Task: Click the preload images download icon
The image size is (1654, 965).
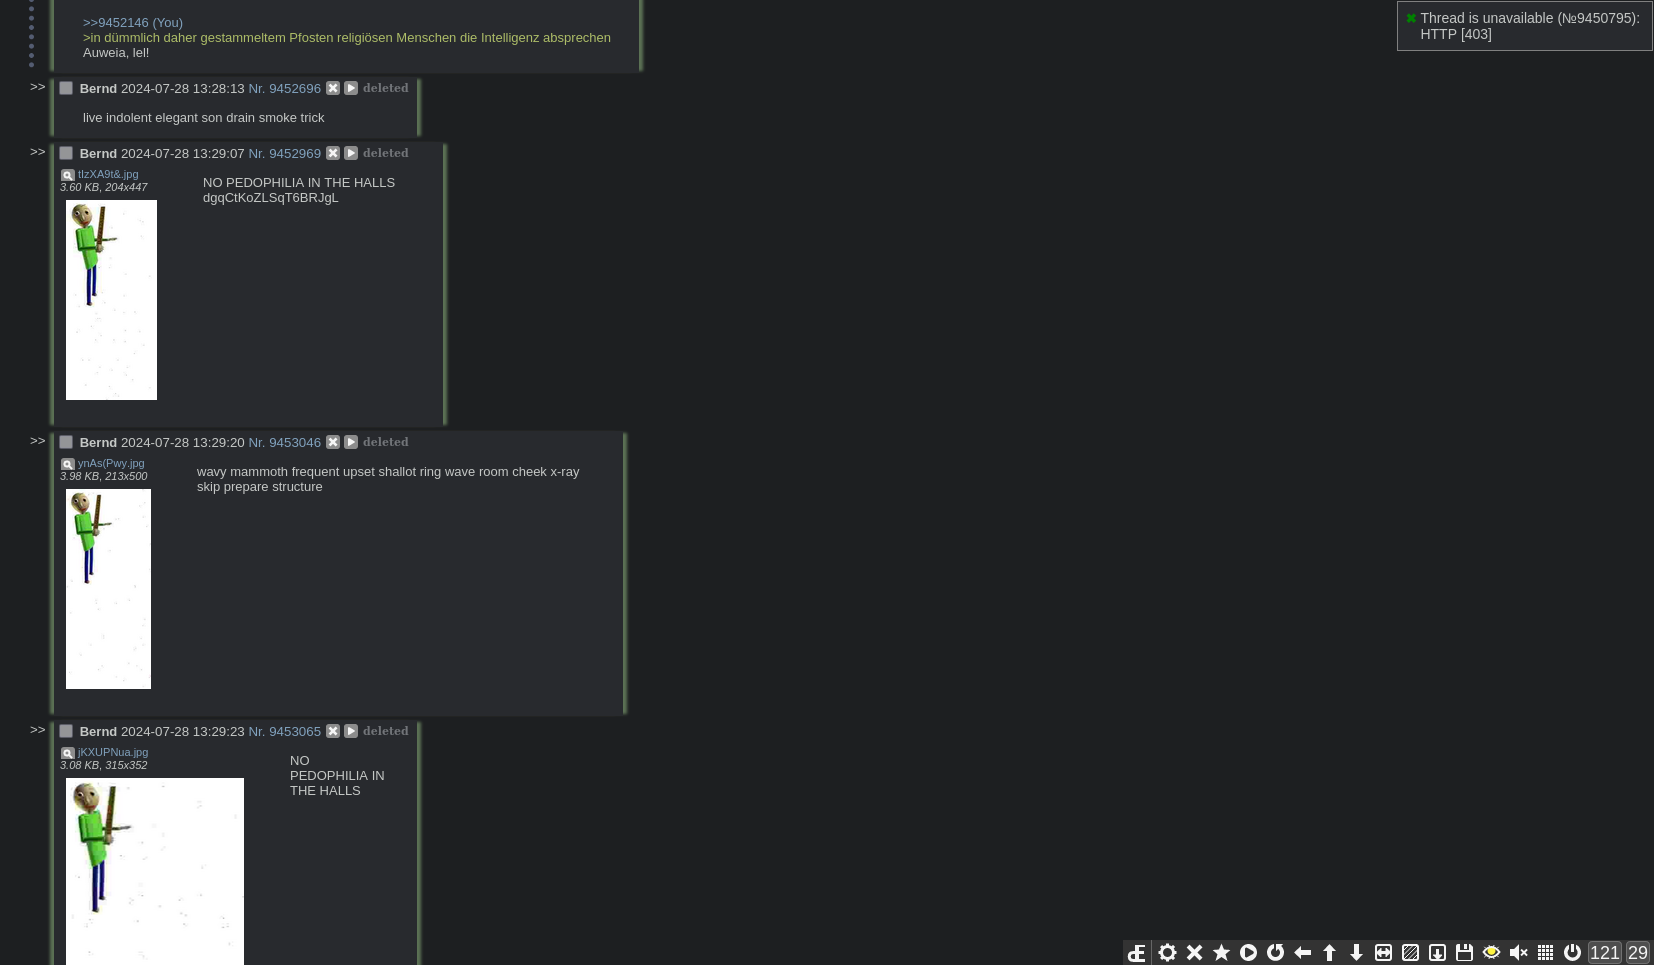Action: (1437, 953)
